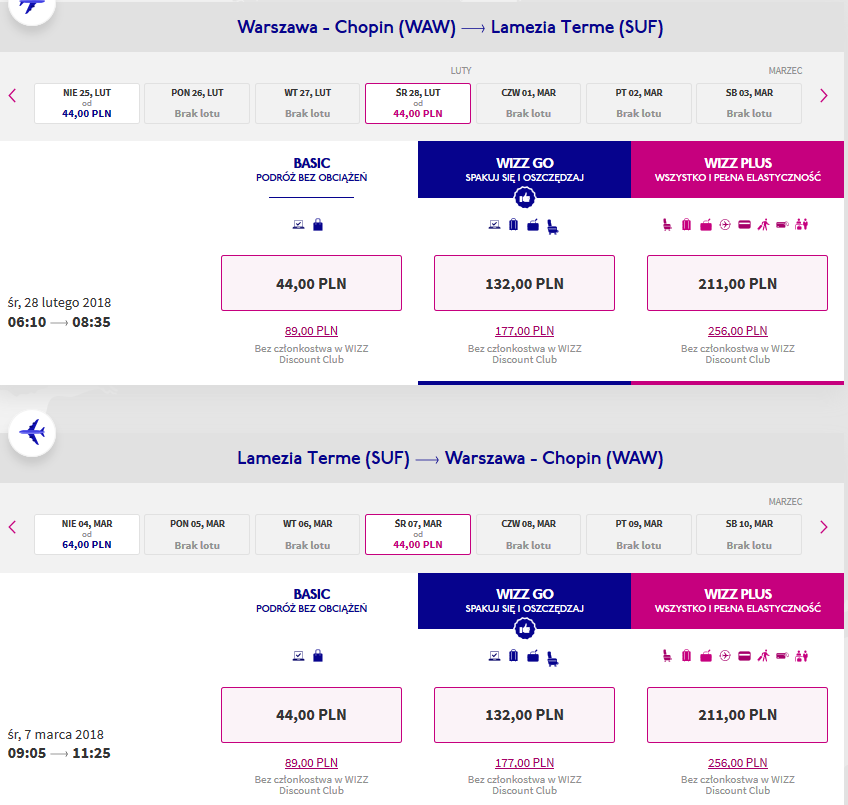
Task: Click sitting-together people icon in return WIZZ PLUS
Action: 801,656
